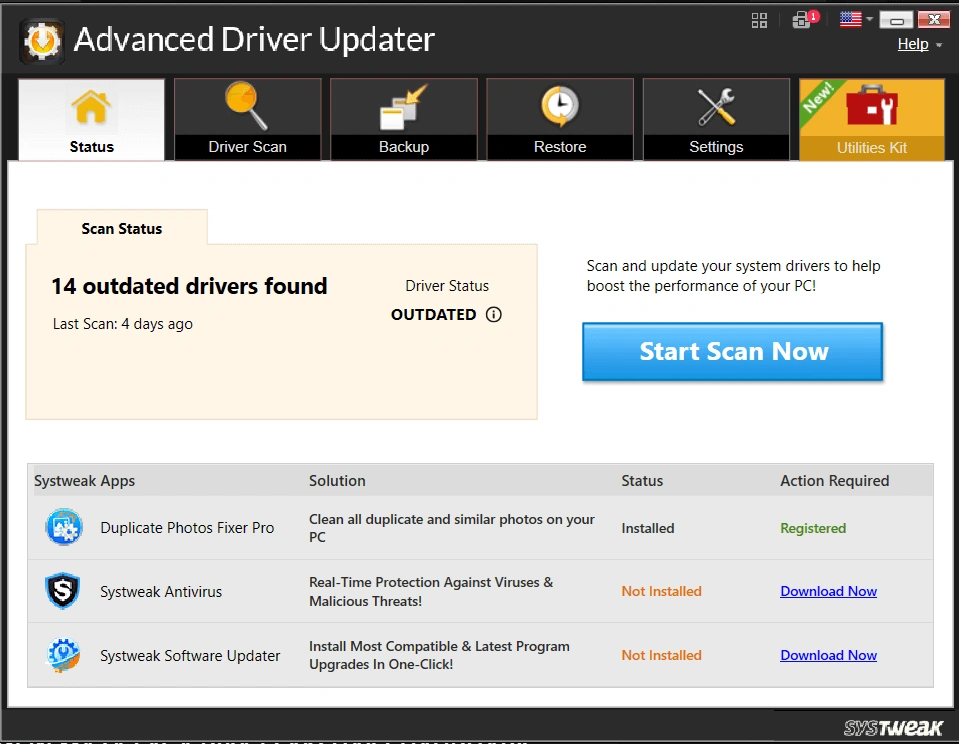
Task: Open the Help menu link
Action: 912,44
